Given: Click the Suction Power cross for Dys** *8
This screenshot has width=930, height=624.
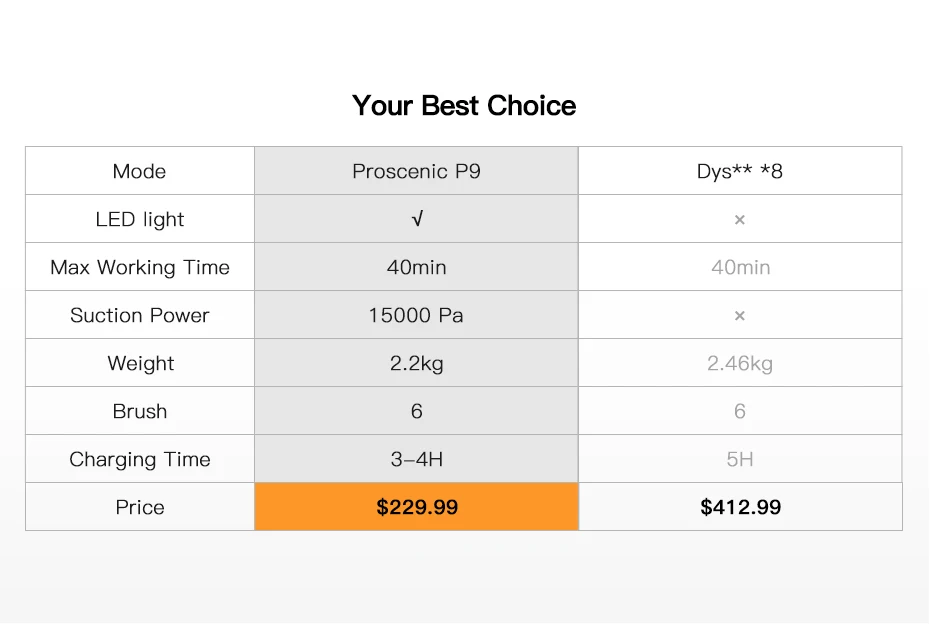Looking at the screenshot, I should tap(740, 316).
